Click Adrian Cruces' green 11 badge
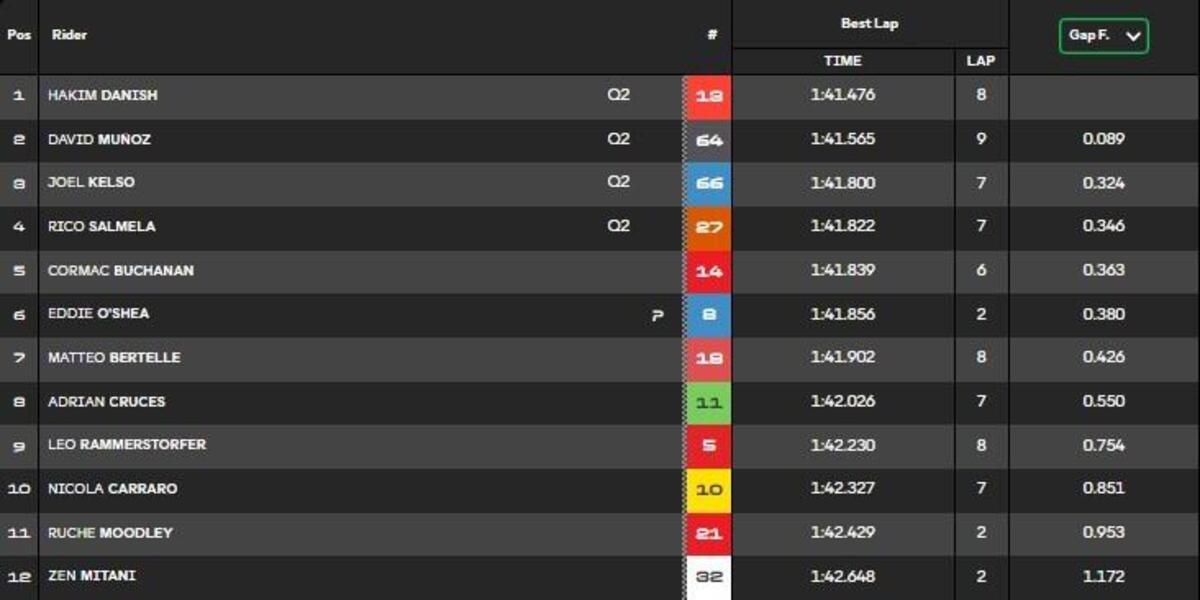 pyautogui.click(x=708, y=402)
